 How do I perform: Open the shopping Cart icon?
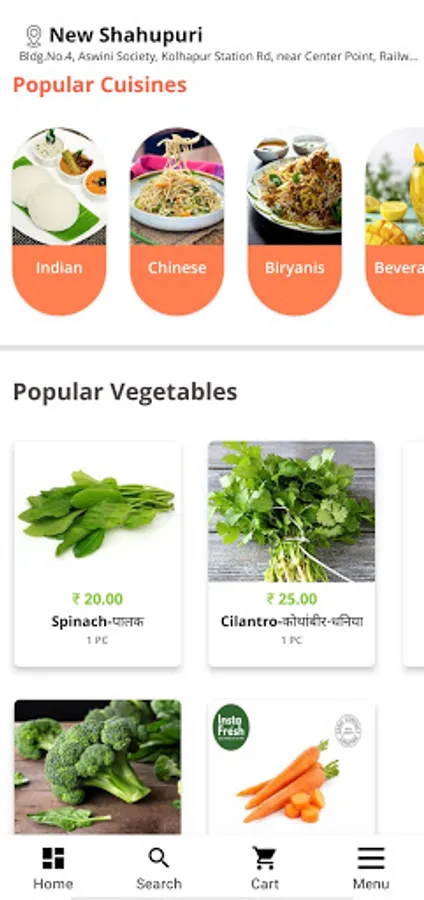[x=264, y=858]
